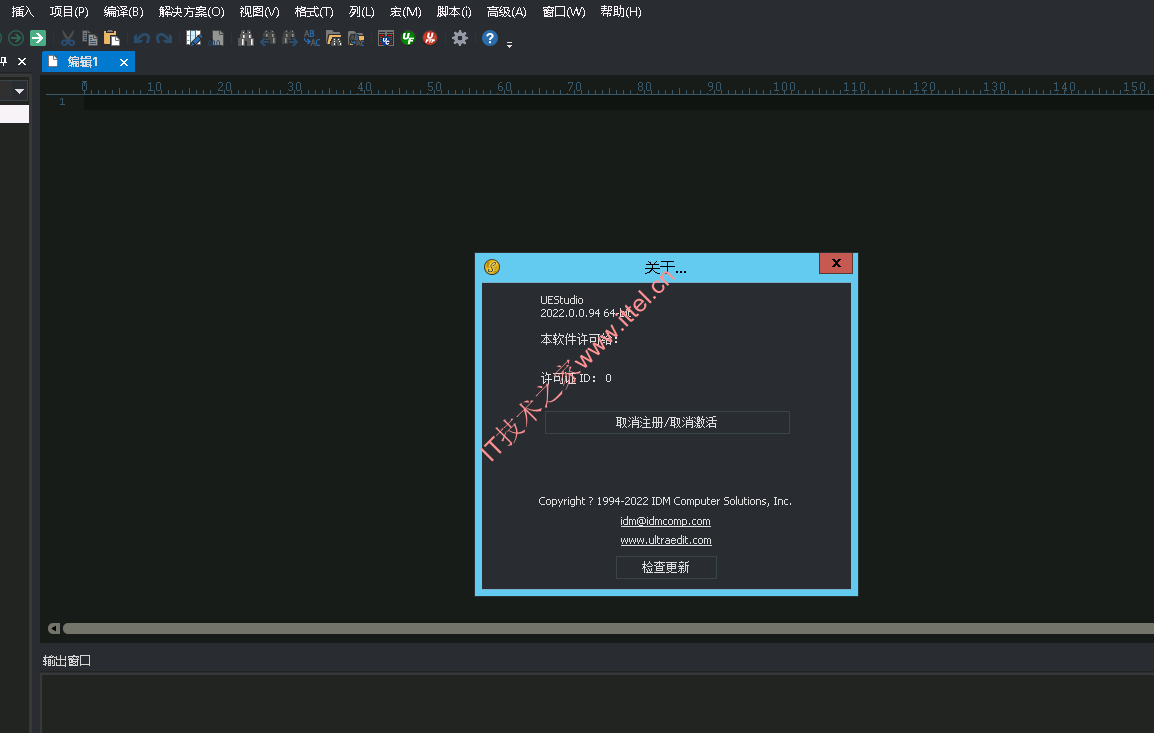Click Find Next binoculars icon
The image size is (1154, 733).
point(290,38)
